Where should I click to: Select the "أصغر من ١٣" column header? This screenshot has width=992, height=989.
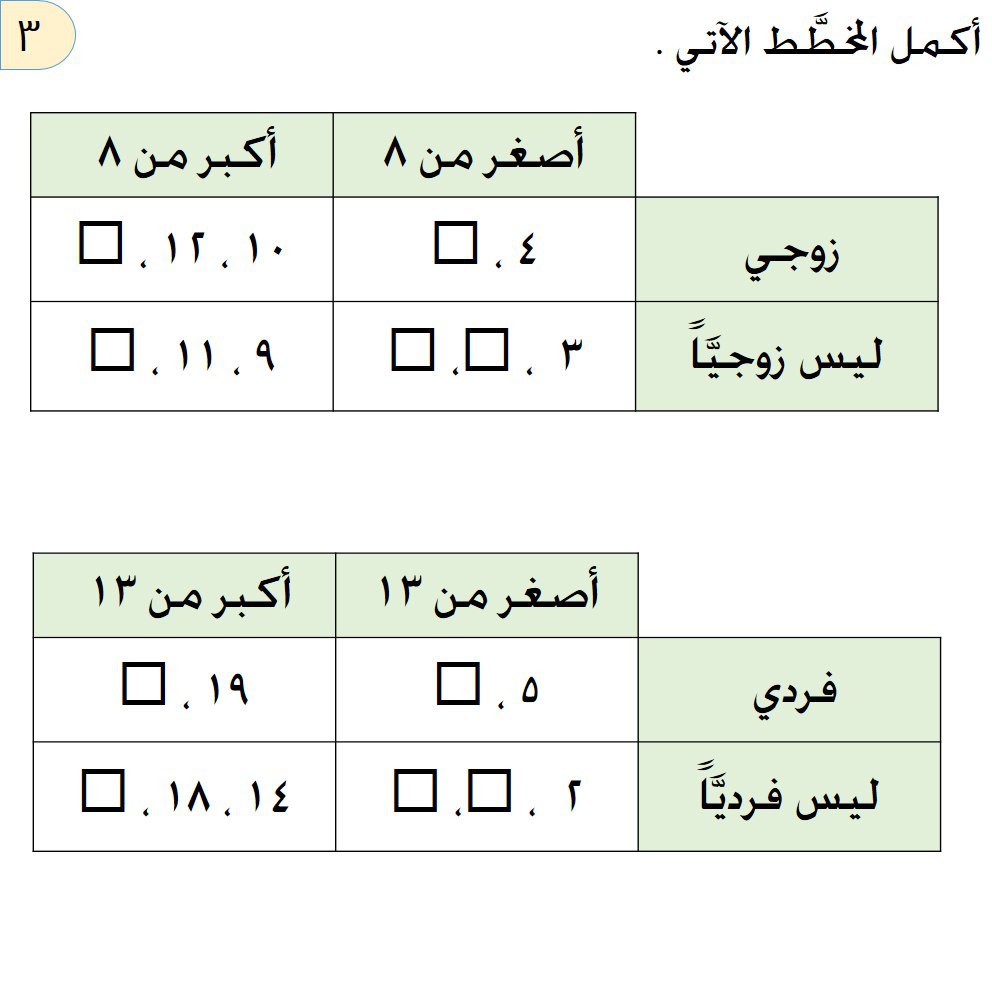[x=487, y=595]
